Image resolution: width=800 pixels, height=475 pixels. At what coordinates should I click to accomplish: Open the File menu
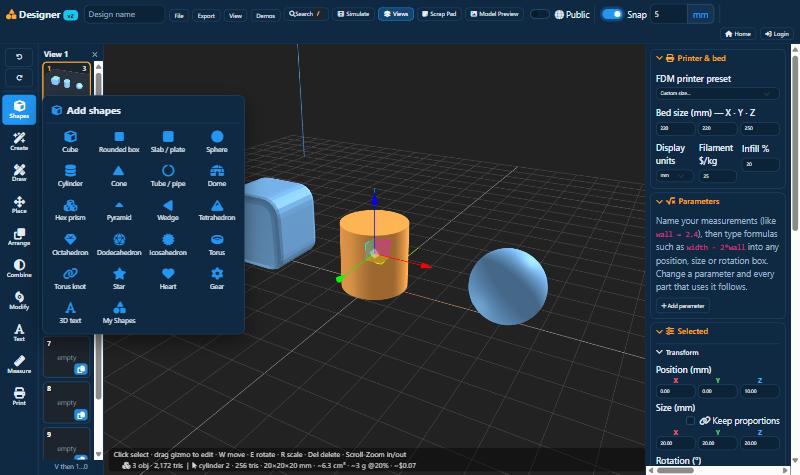click(x=179, y=16)
